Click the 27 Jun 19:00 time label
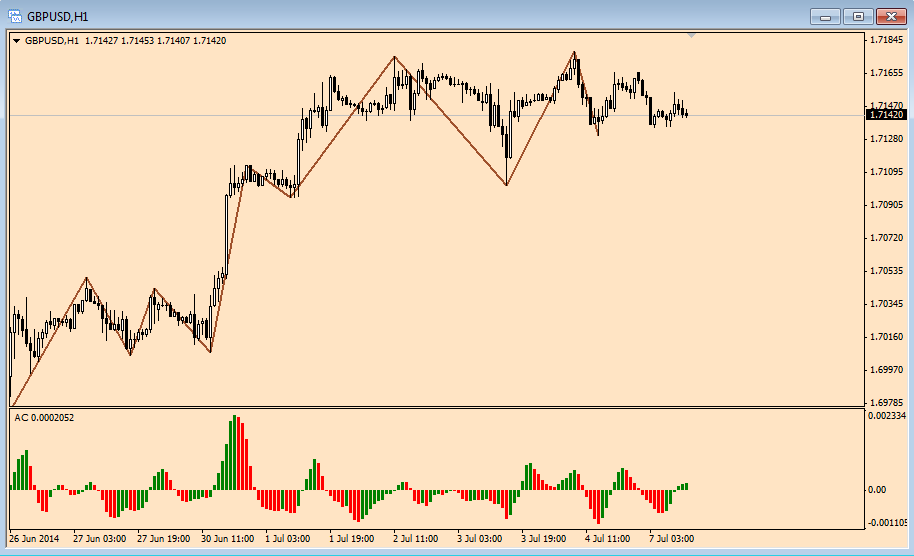This screenshot has height=556, width=914. 163,539
